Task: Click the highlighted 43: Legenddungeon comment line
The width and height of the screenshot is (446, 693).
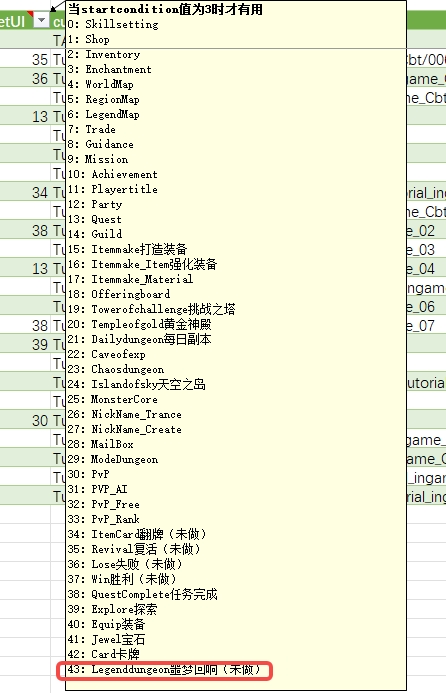Action: point(165,670)
